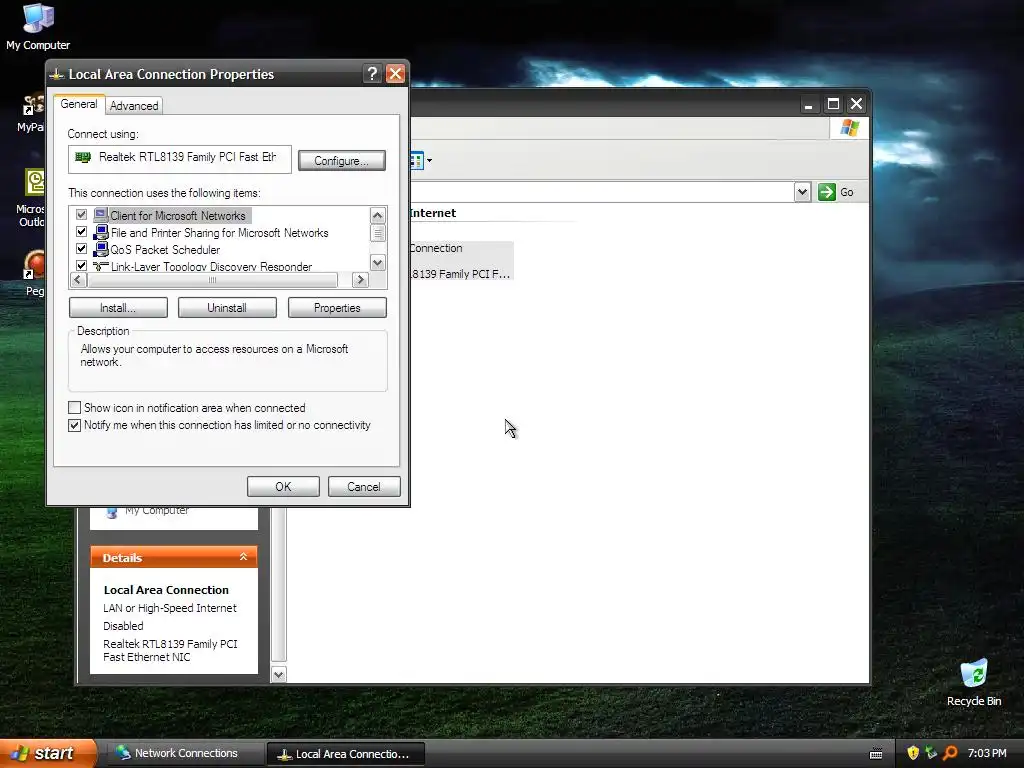Click the My Computer link icon in sidebar
The height and width of the screenshot is (768, 1024).
pos(112,512)
